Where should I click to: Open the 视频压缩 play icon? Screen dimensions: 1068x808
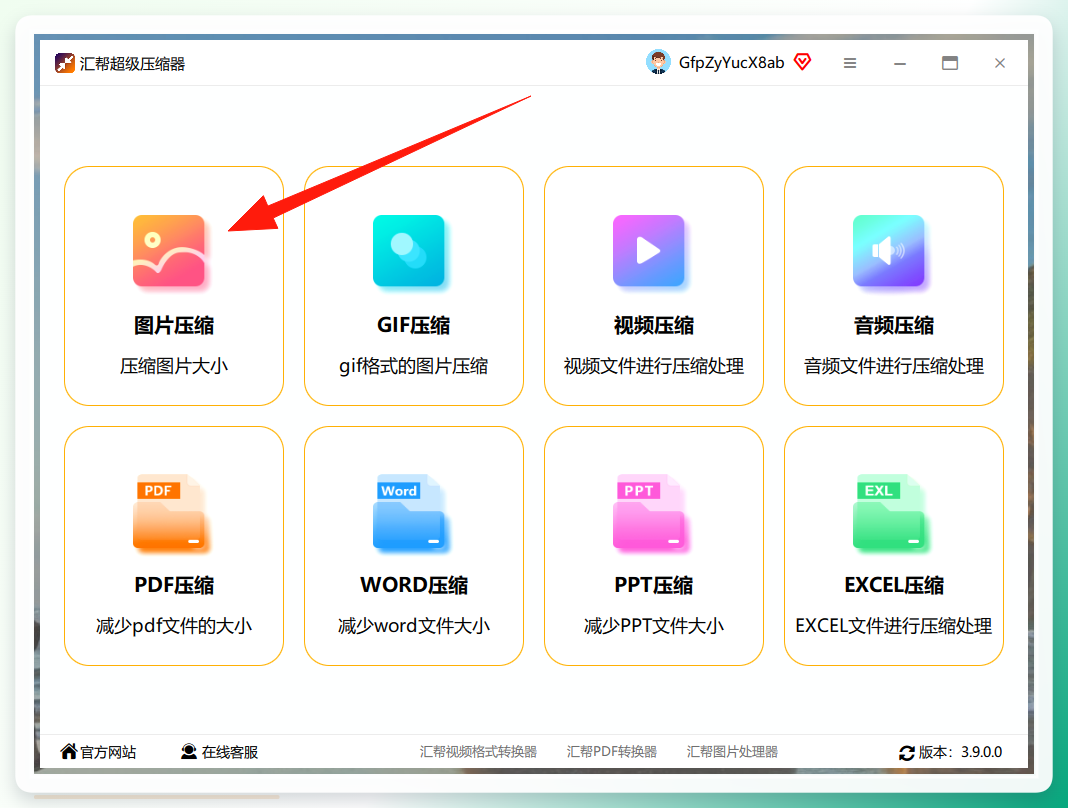648,251
